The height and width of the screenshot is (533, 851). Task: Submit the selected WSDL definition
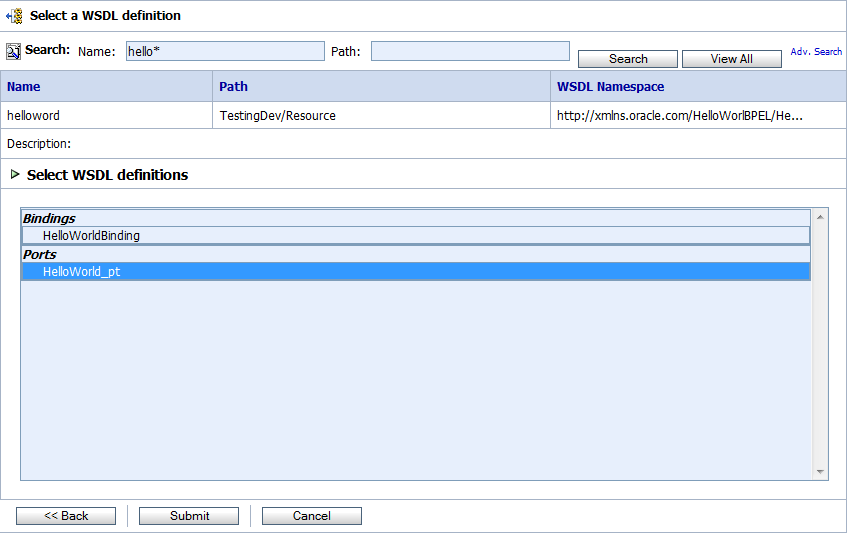(189, 516)
